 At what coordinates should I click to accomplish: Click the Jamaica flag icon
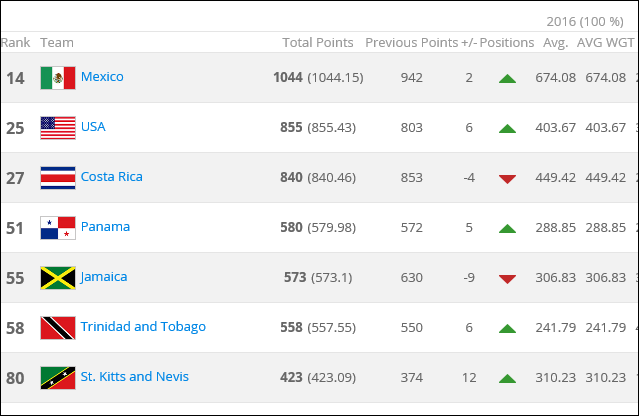coord(58,278)
